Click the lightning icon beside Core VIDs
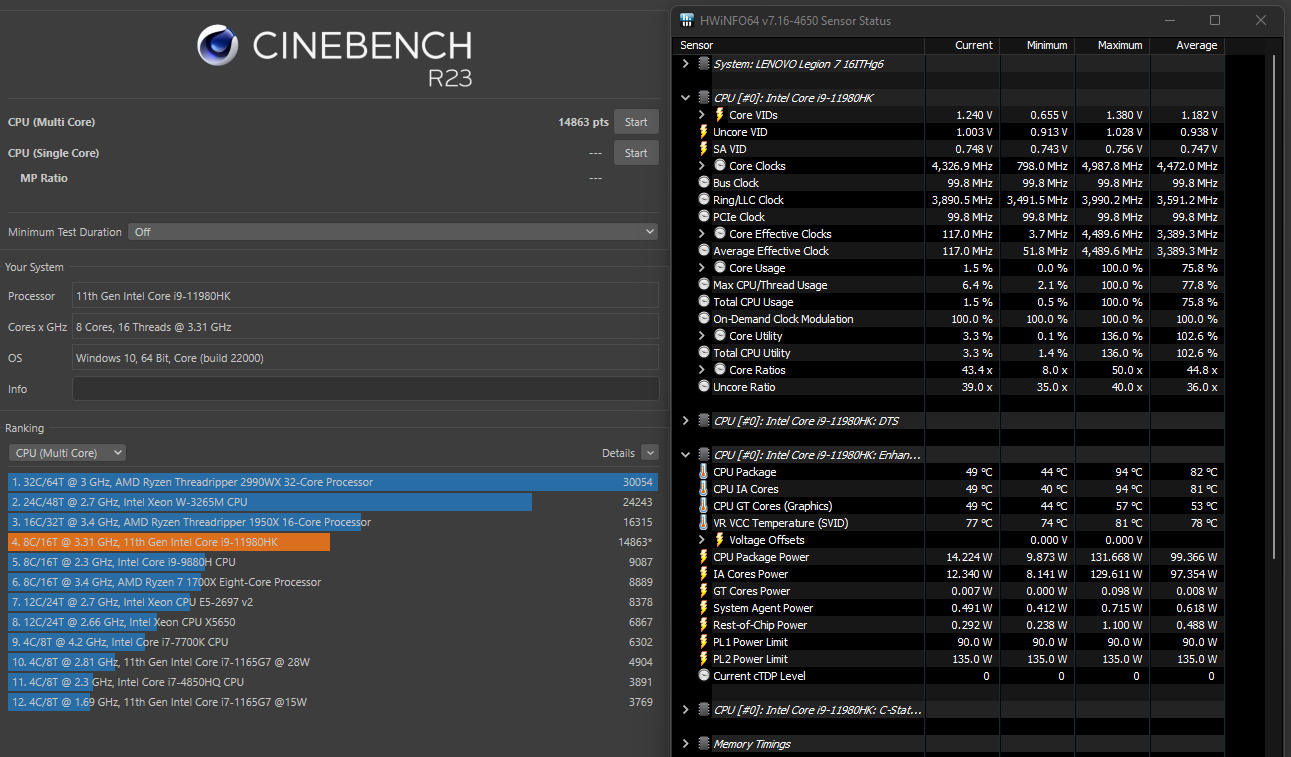Viewport: 1291px width, 757px height. [719, 115]
